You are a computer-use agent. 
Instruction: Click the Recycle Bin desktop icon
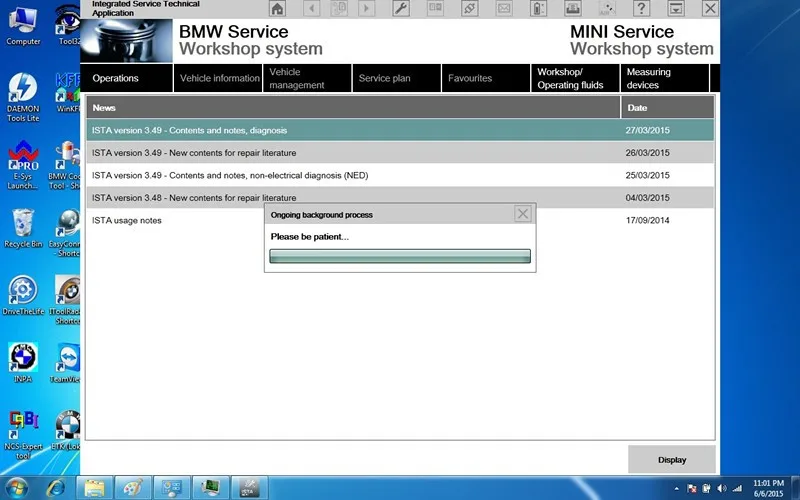[x=23, y=228]
